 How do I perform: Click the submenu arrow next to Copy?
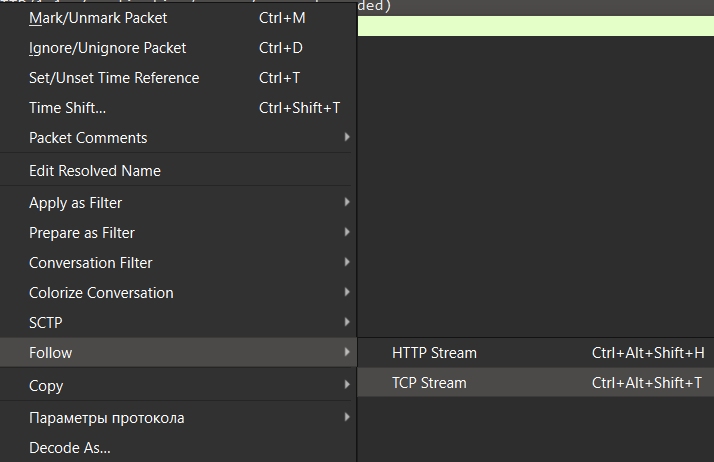click(347, 385)
